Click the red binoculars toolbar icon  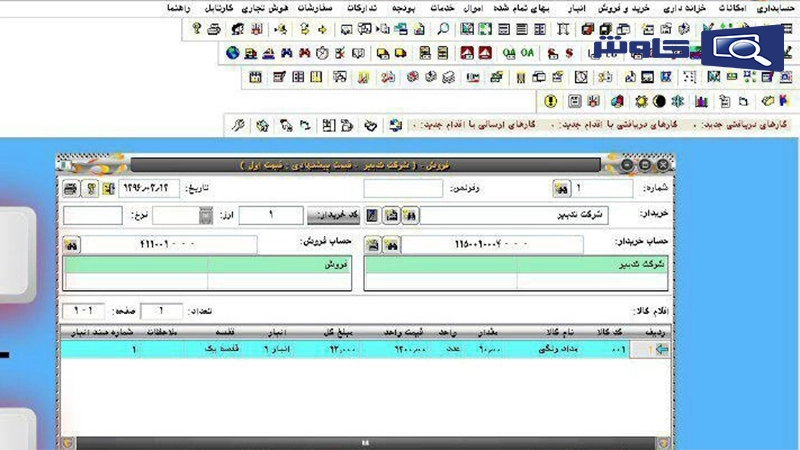tap(305, 53)
